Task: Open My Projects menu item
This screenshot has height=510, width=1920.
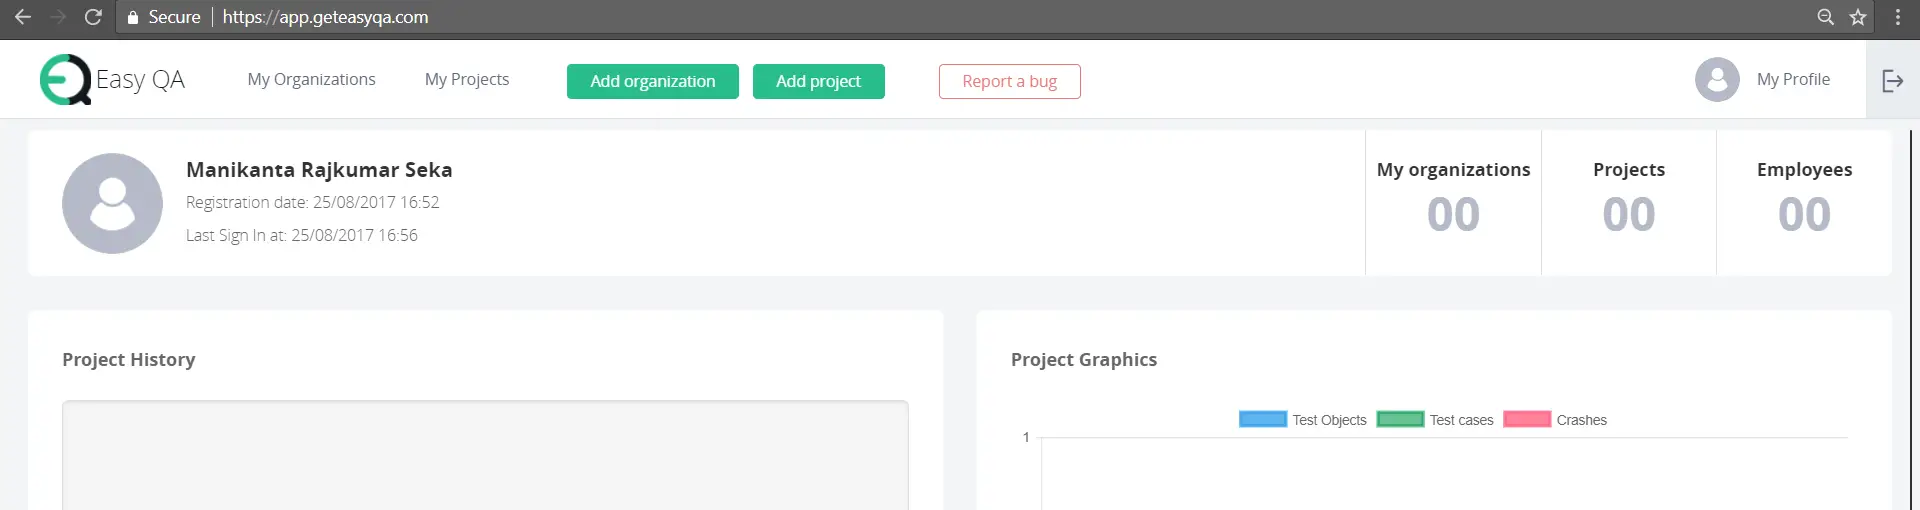Action: click(x=467, y=79)
